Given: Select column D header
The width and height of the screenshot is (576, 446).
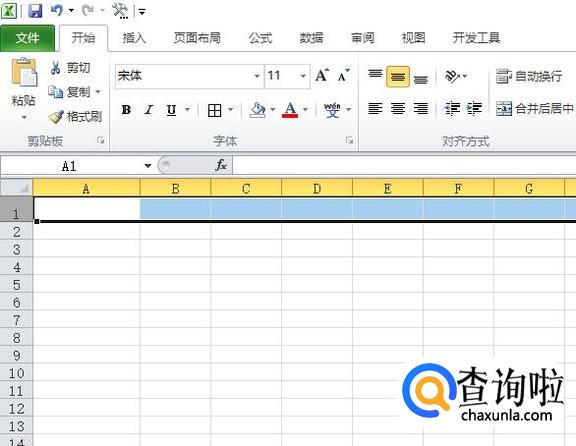Looking at the screenshot, I should [x=317, y=188].
